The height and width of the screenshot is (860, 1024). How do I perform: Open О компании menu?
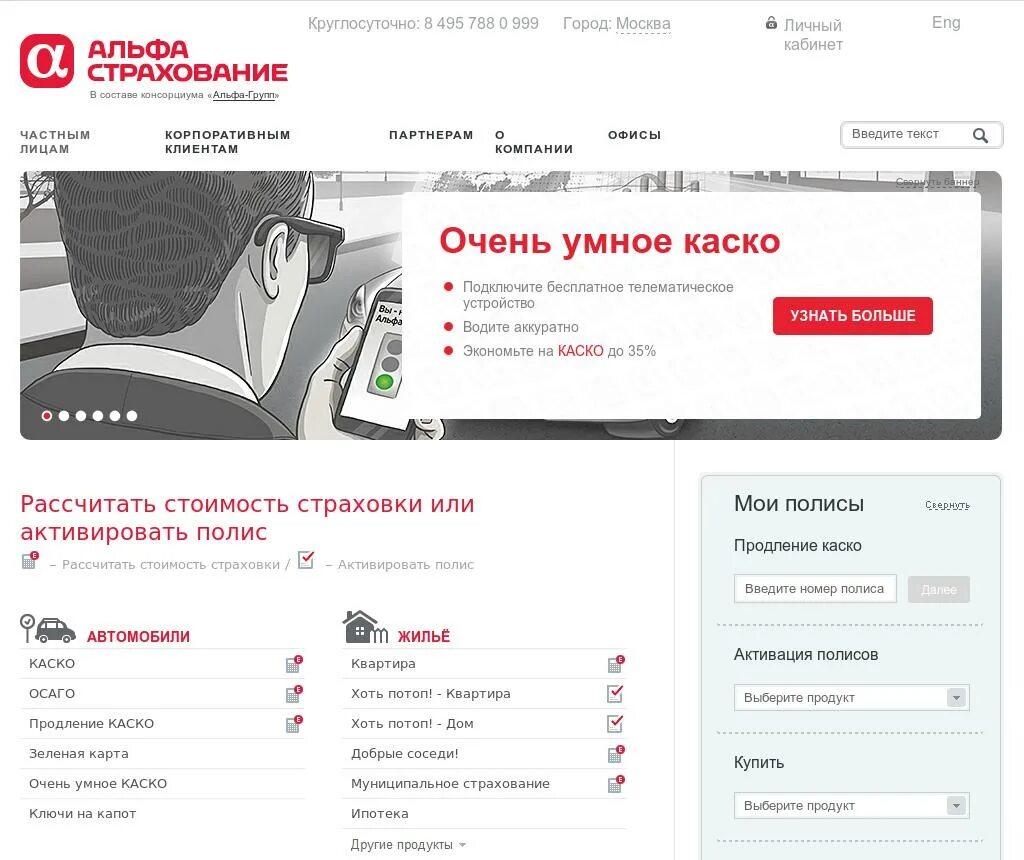(534, 142)
